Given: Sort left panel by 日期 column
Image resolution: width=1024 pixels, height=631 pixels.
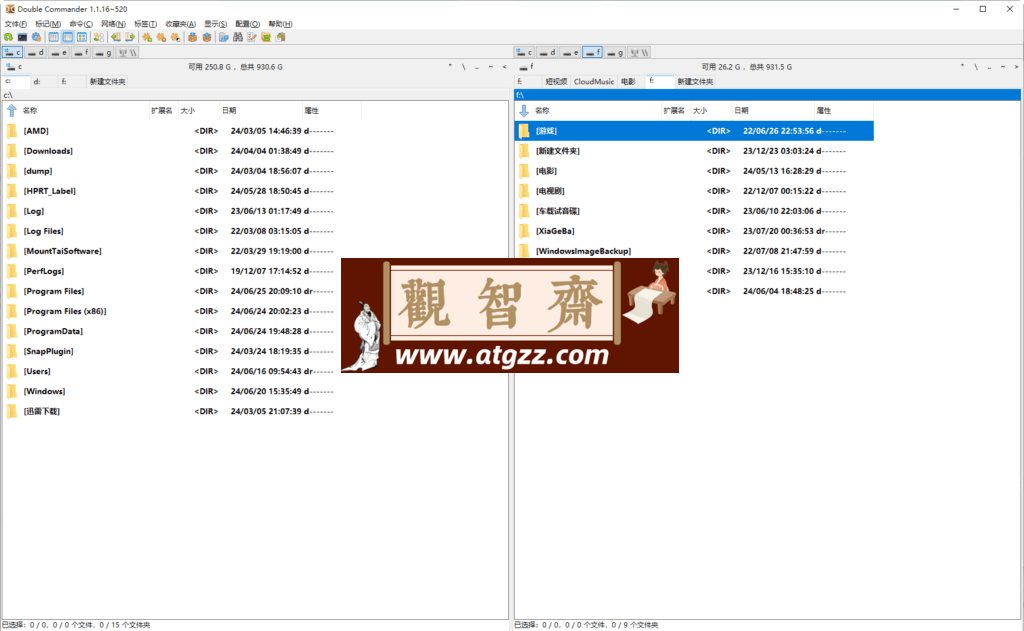Looking at the screenshot, I should 261,110.
